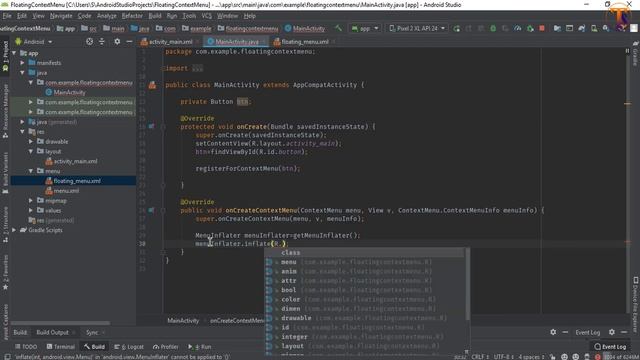The image size is (640, 360).
Task: Click the Profile app gauge icon
Action: [518, 29]
